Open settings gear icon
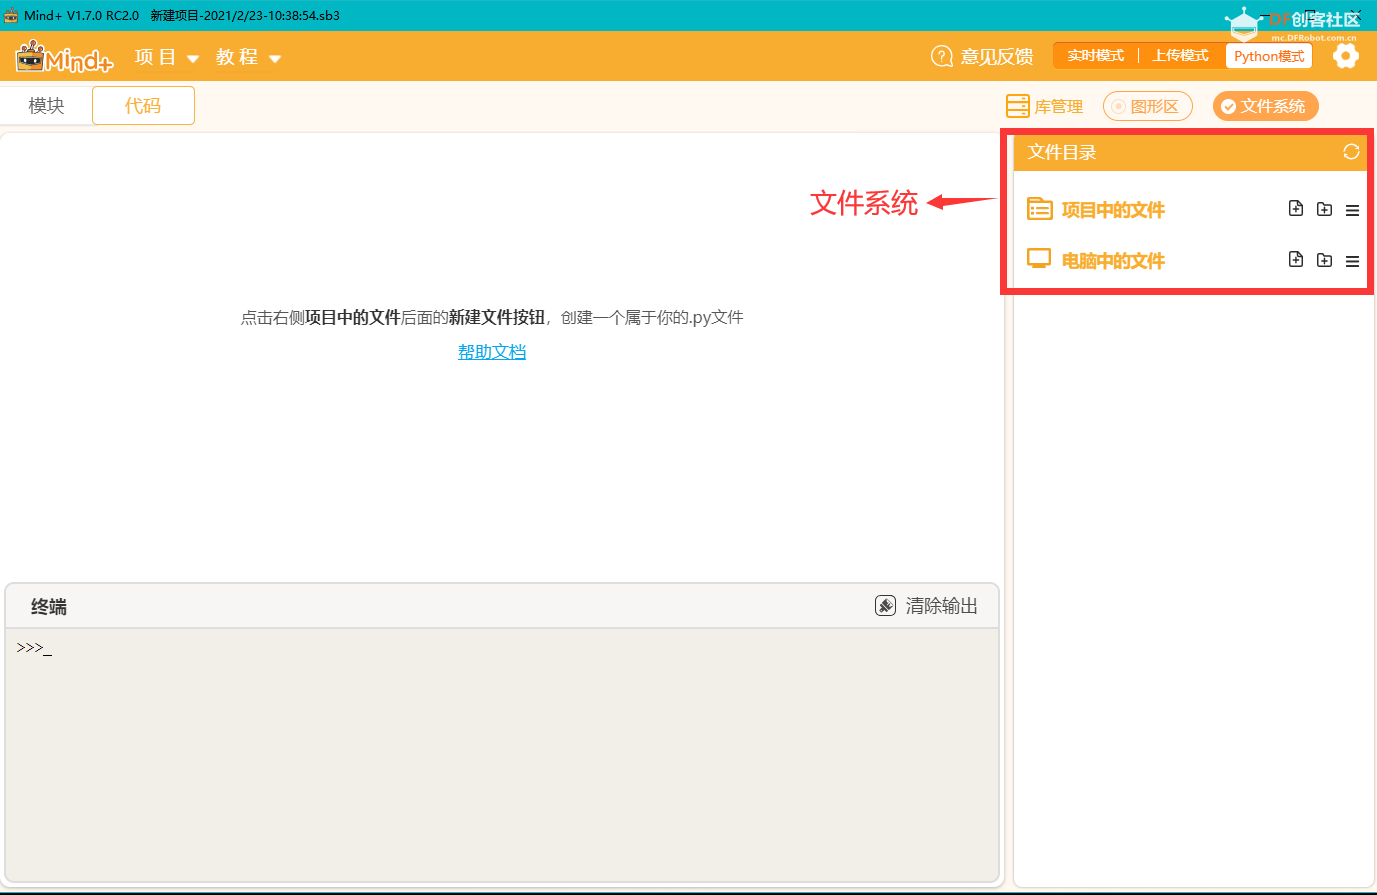The width and height of the screenshot is (1377, 895). click(x=1346, y=56)
